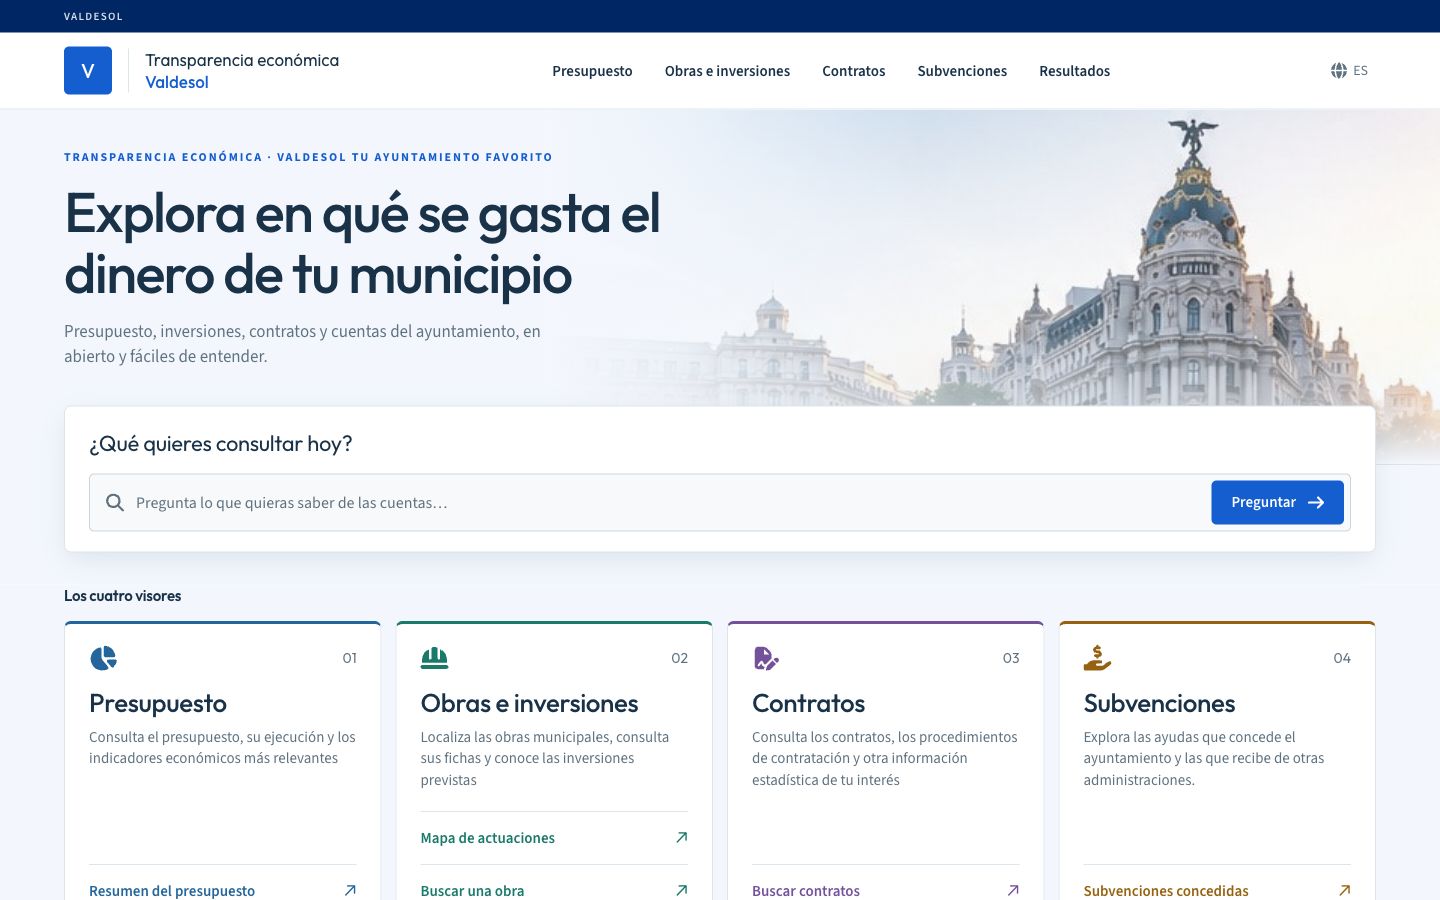Image resolution: width=1440 pixels, height=900 pixels.
Task: Click arrow icon beside Mapa de actuaciones
Action: tap(681, 837)
